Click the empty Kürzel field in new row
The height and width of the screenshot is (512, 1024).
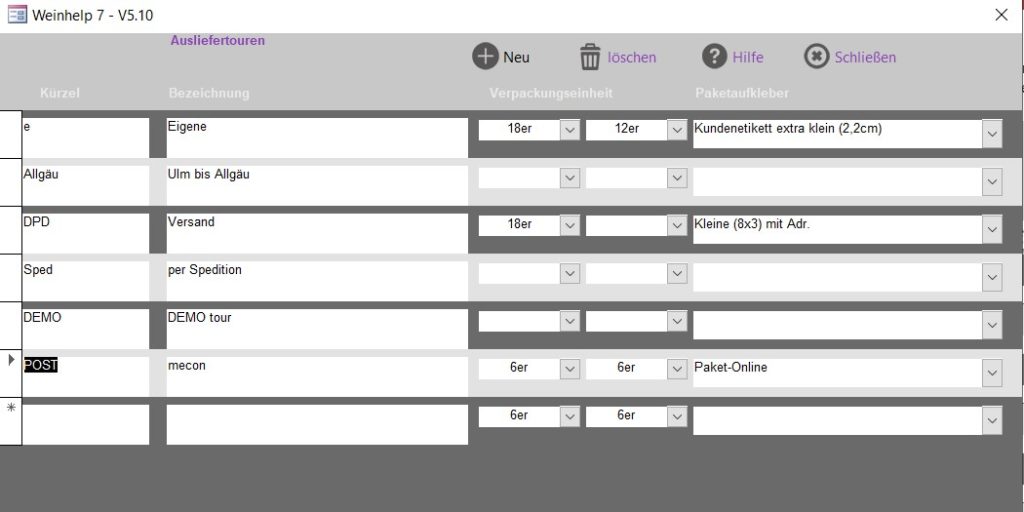click(x=85, y=424)
